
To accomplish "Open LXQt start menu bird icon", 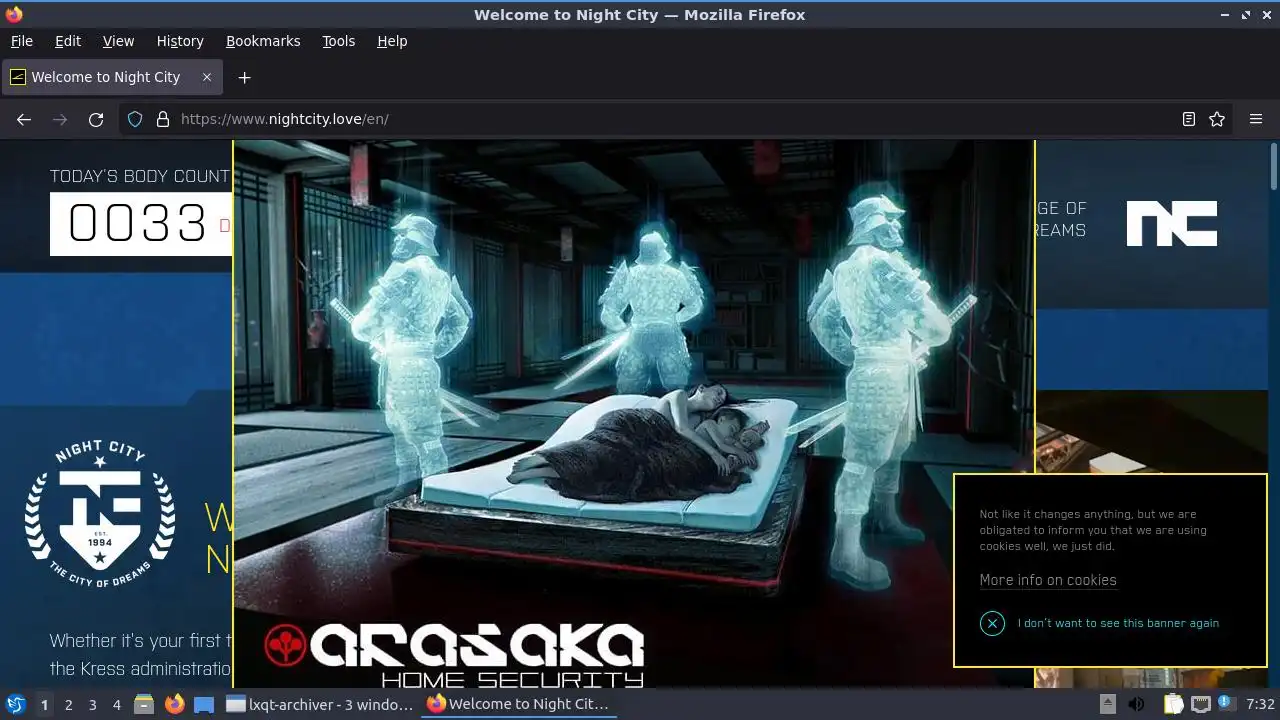I will pos(15,704).
